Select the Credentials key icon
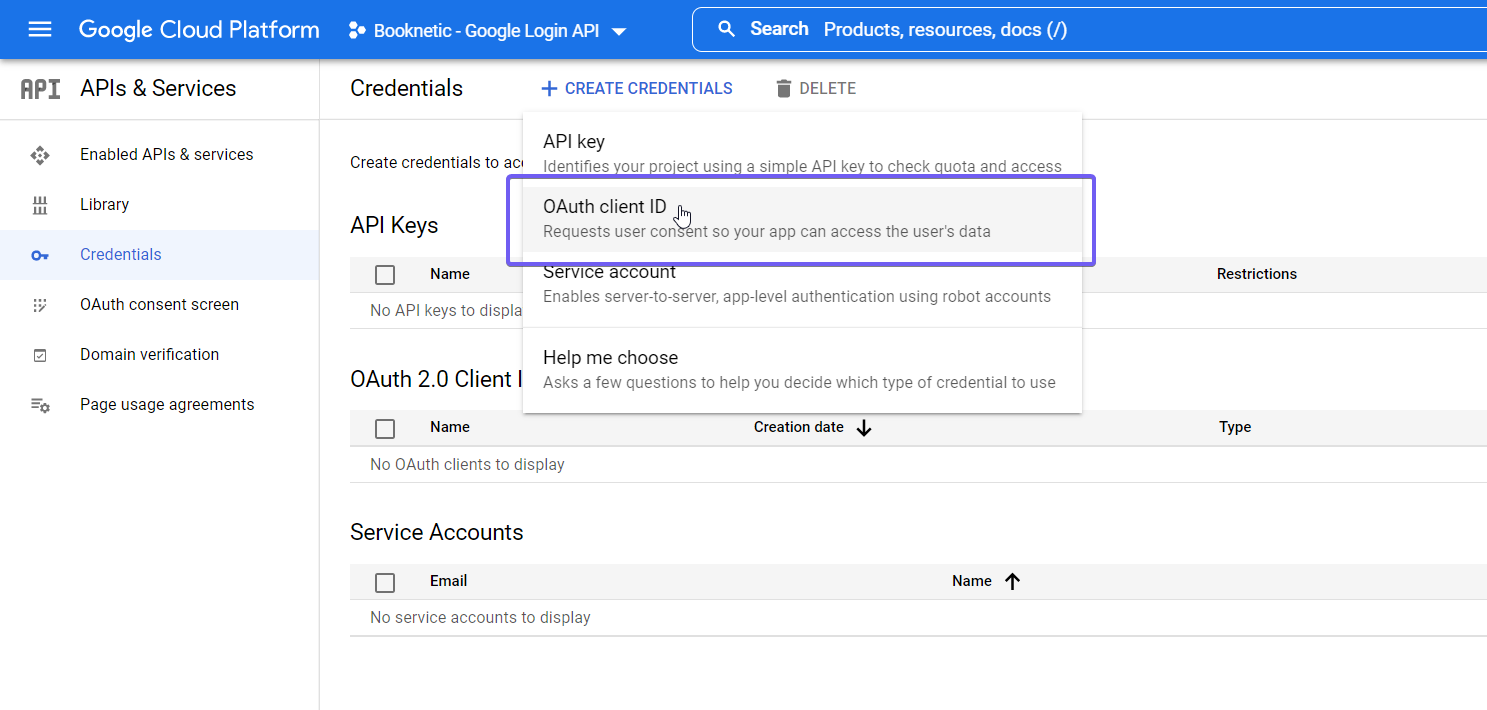Image resolution: width=1487 pixels, height=710 pixels. pos(40,254)
